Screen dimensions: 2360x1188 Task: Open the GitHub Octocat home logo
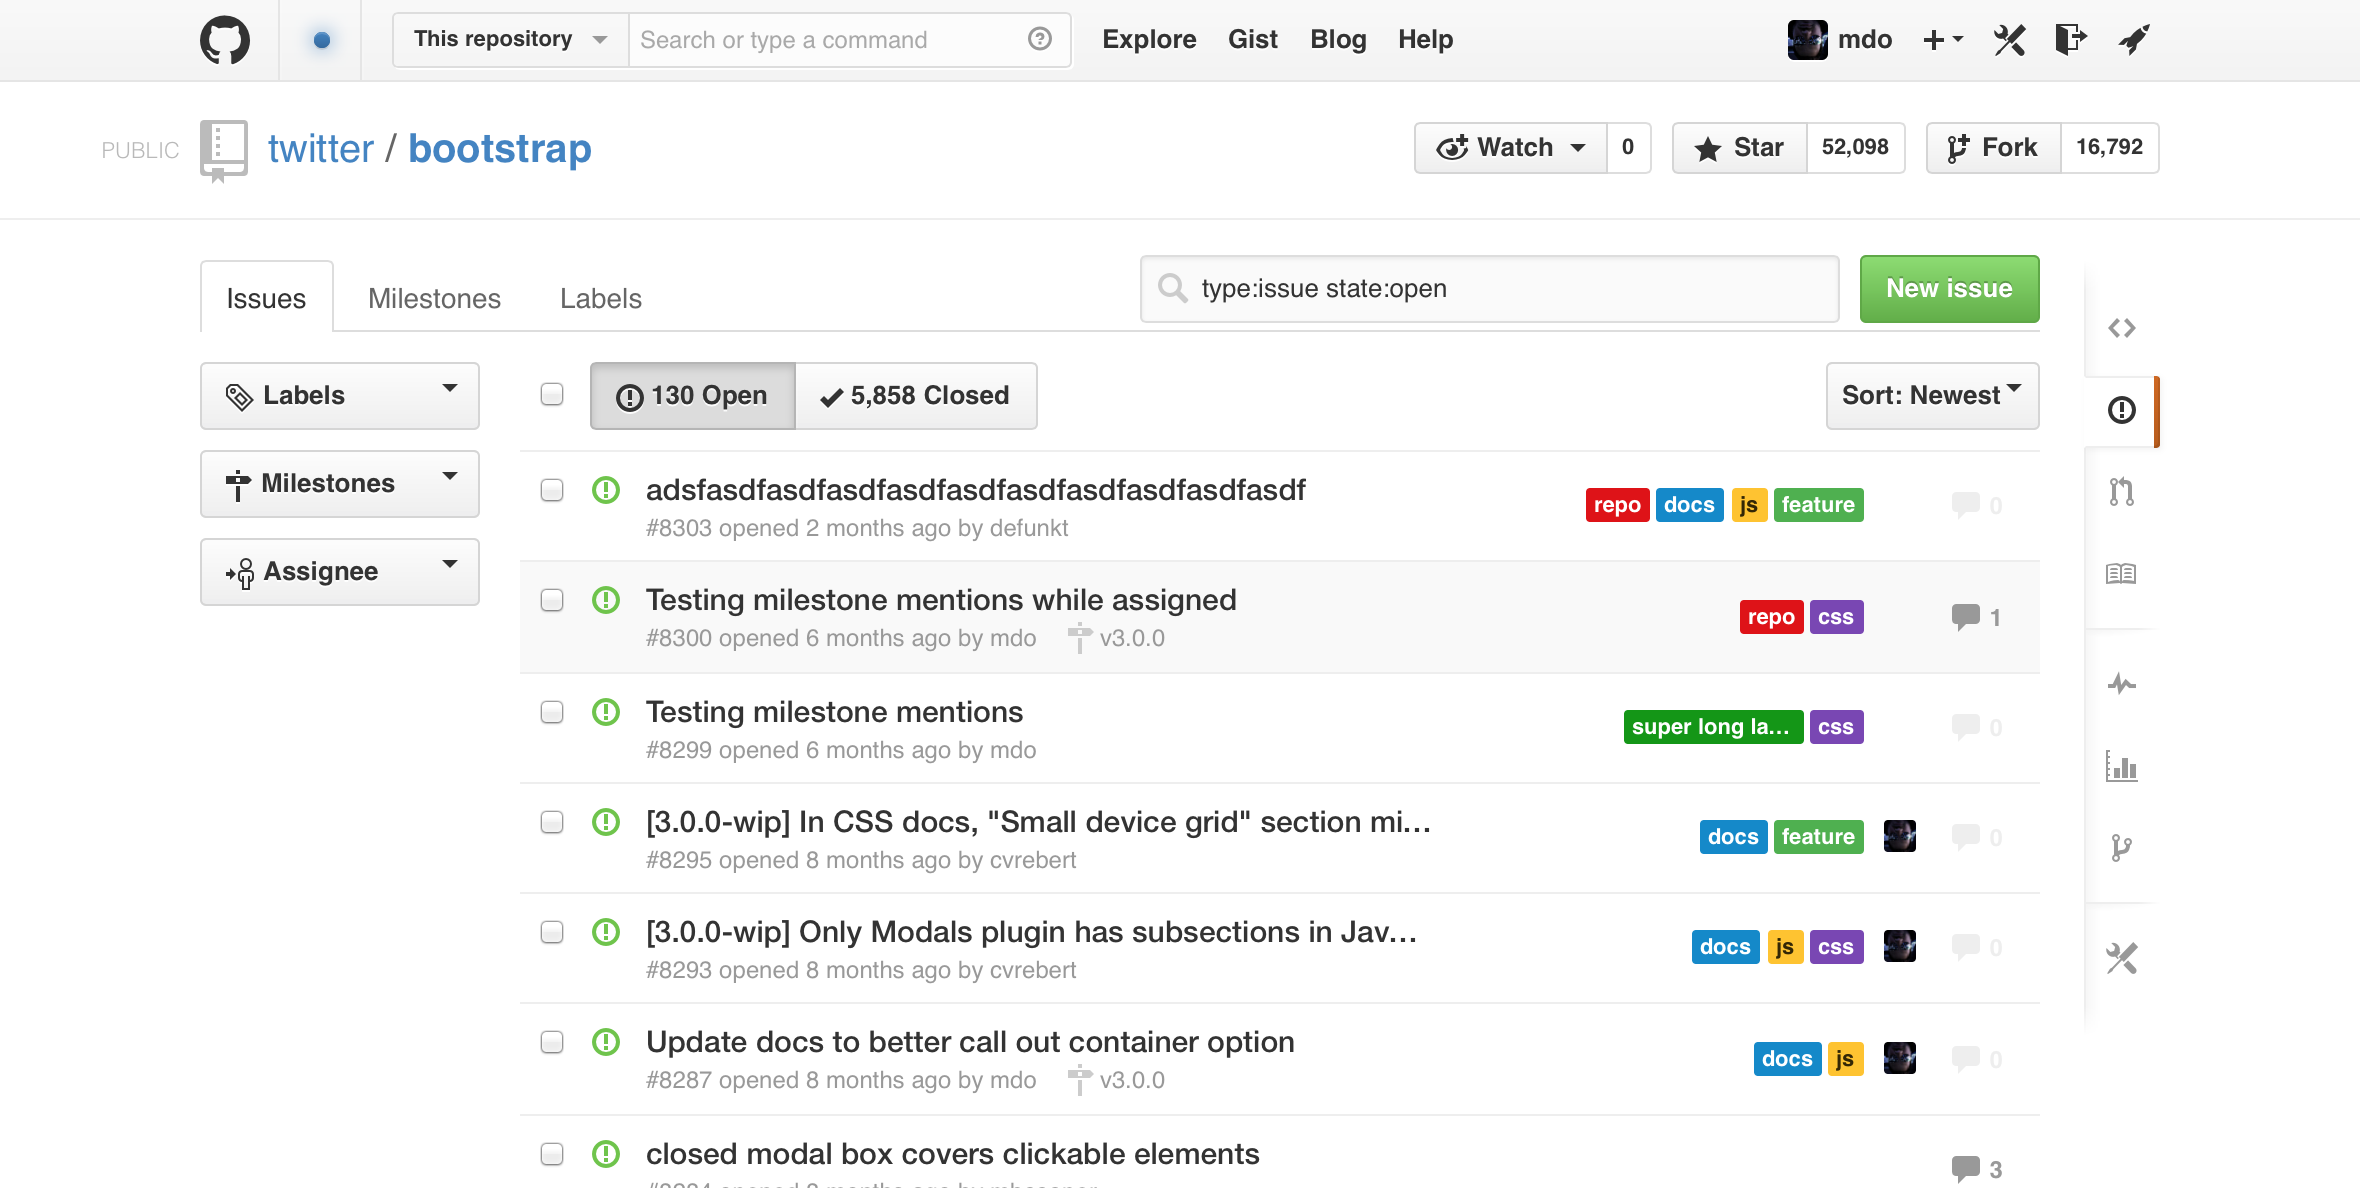point(225,40)
